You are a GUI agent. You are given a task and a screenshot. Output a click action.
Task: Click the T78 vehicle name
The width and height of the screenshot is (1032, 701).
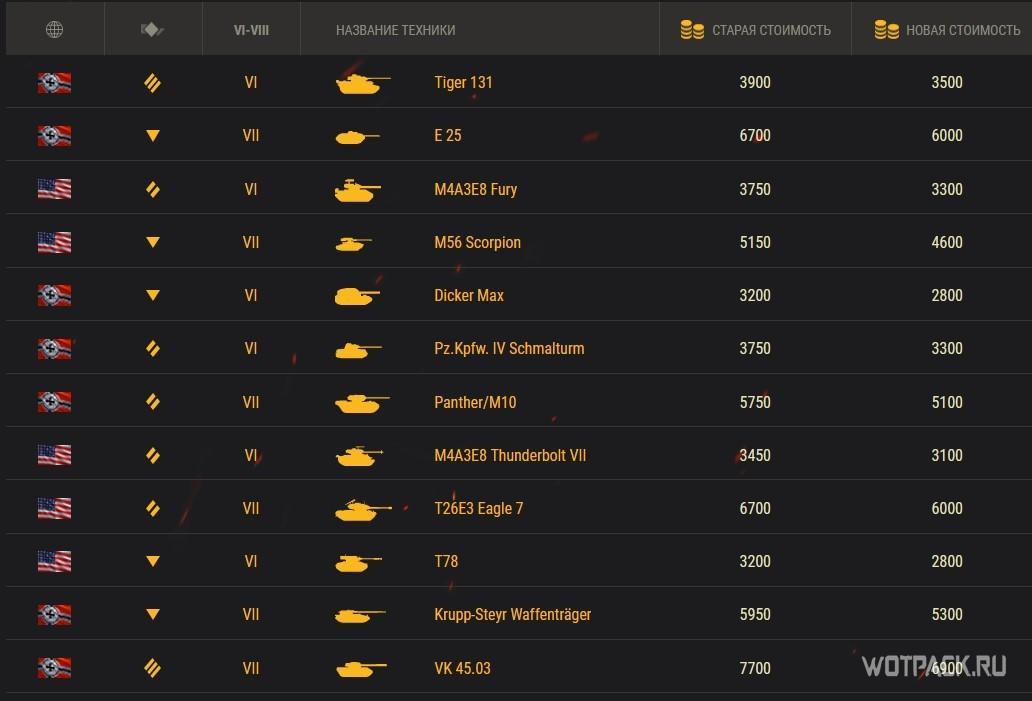[x=446, y=561]
